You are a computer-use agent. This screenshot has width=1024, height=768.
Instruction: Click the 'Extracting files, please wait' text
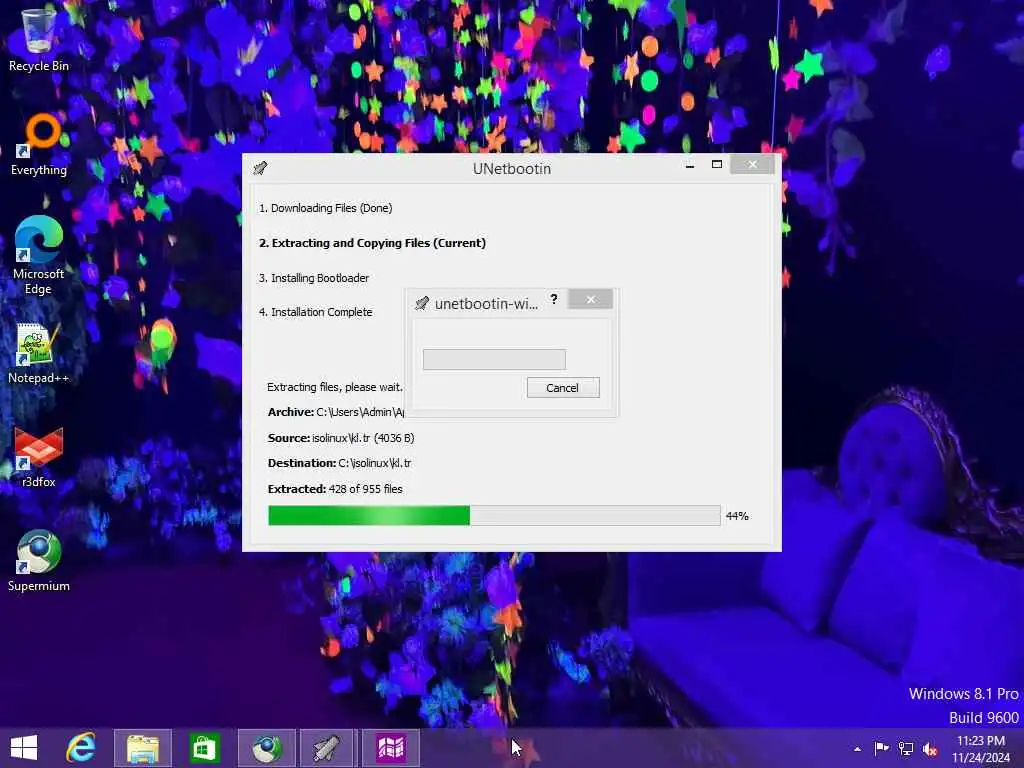coord(335,387)
